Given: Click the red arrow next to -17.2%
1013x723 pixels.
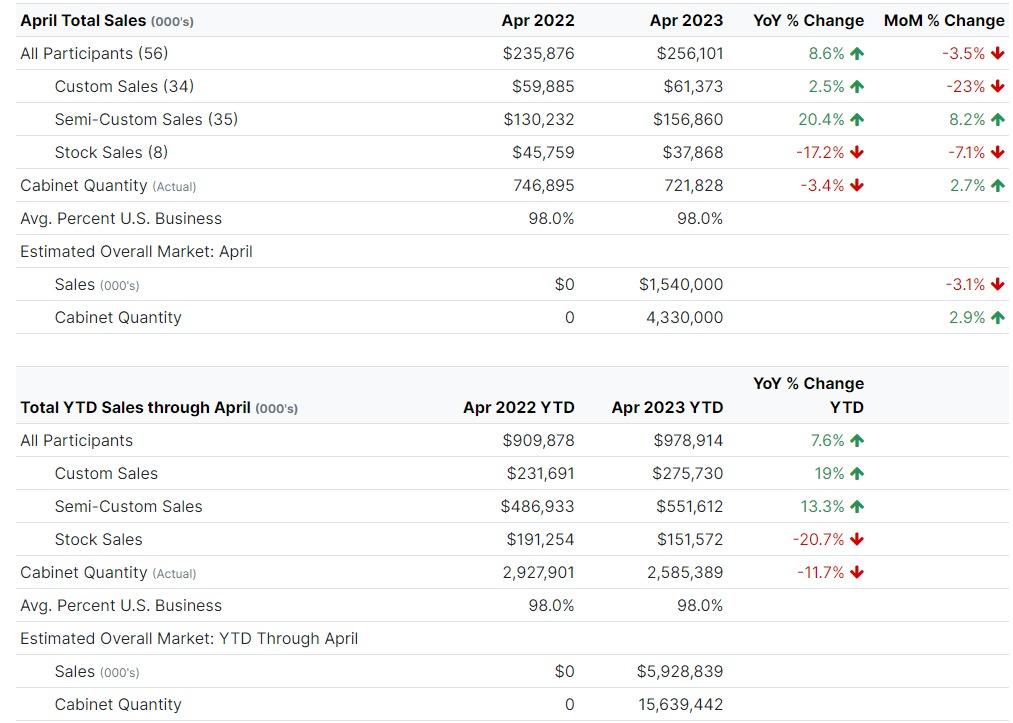Looking at the screenshot, I should click(857, 153).
